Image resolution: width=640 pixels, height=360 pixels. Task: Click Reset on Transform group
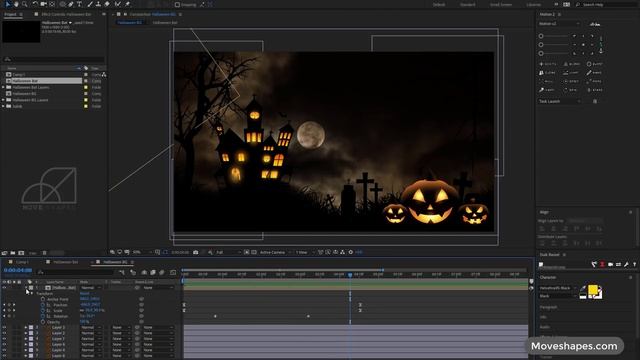84,293
